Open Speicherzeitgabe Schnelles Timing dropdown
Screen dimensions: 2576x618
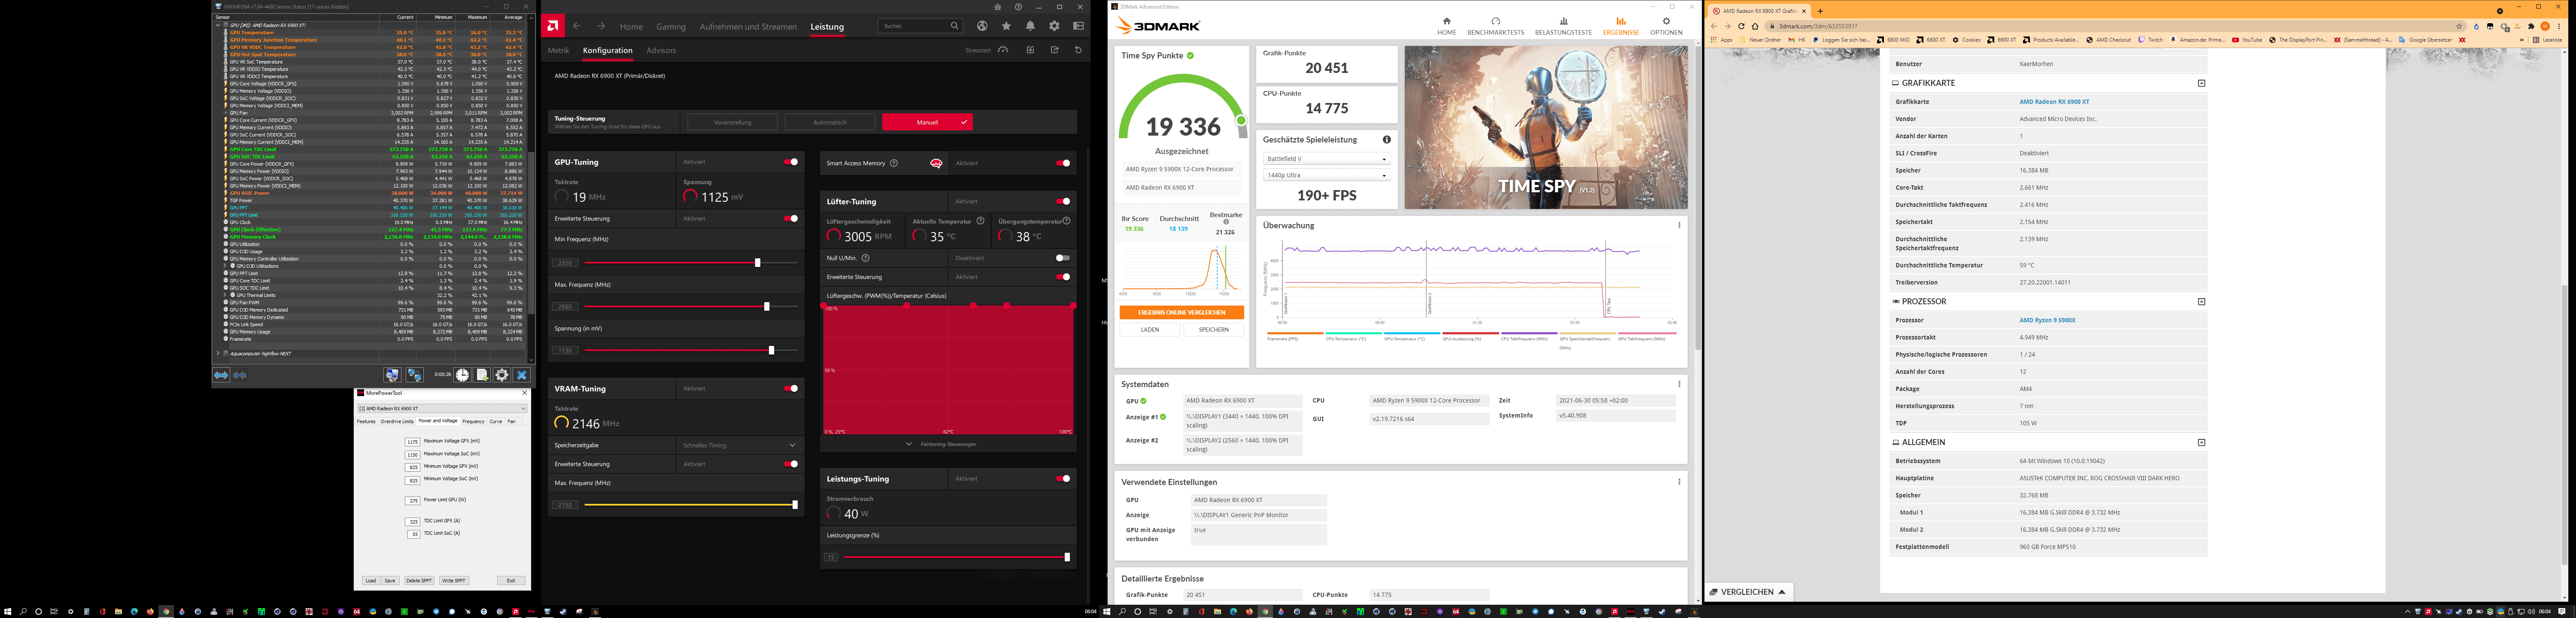740,445
